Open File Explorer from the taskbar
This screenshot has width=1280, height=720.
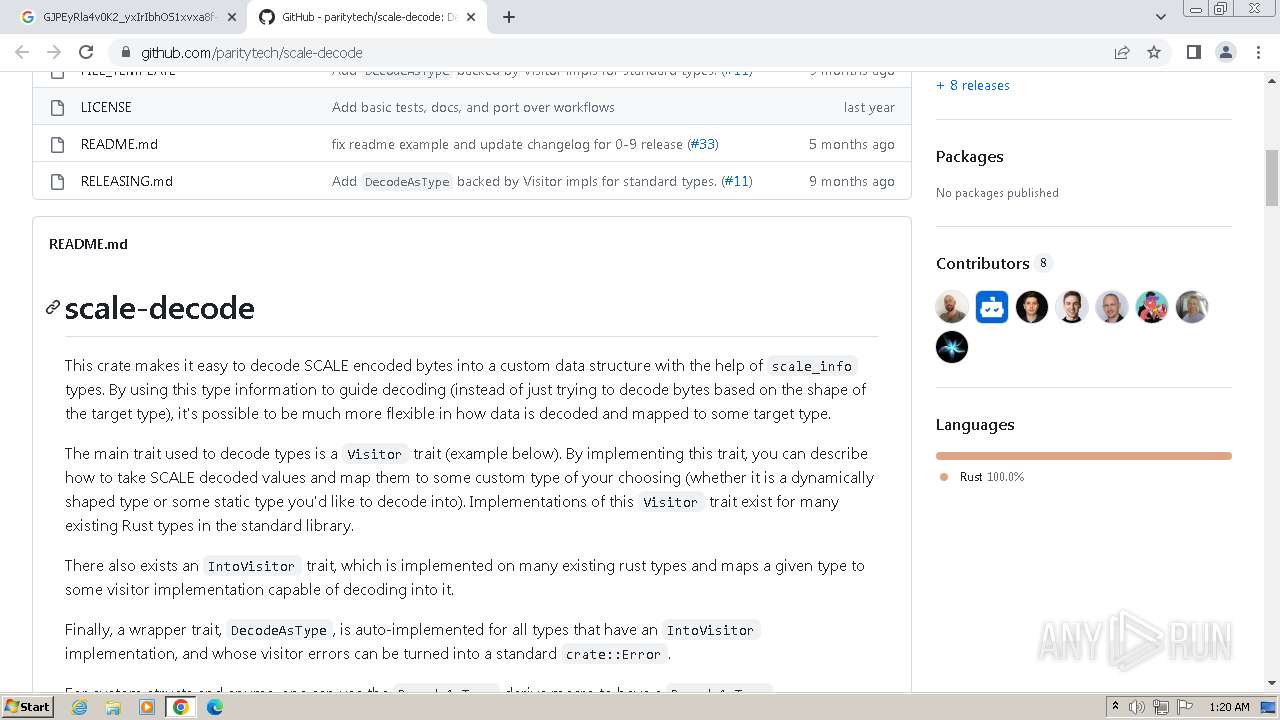113,707
